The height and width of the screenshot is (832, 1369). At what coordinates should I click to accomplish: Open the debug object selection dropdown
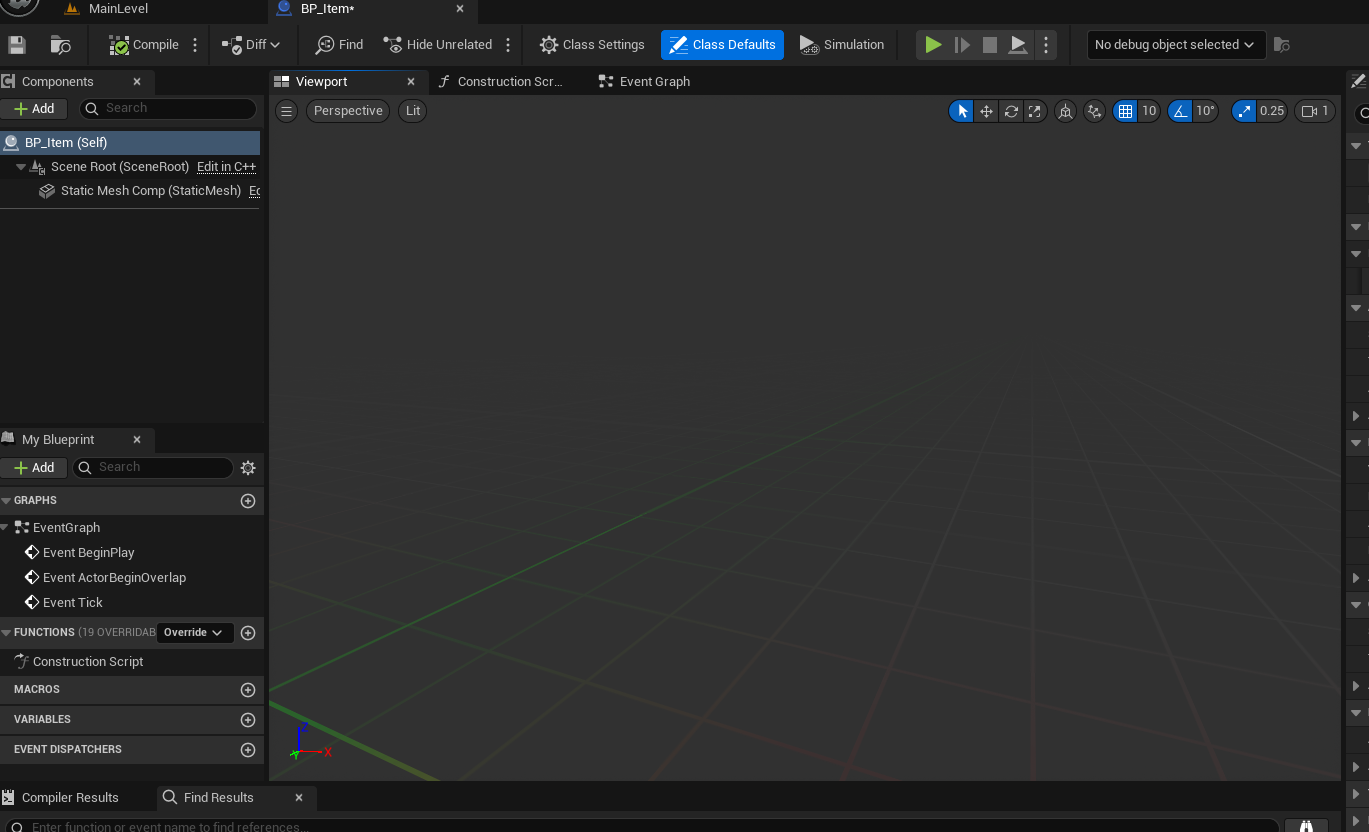click(1176, 45)
